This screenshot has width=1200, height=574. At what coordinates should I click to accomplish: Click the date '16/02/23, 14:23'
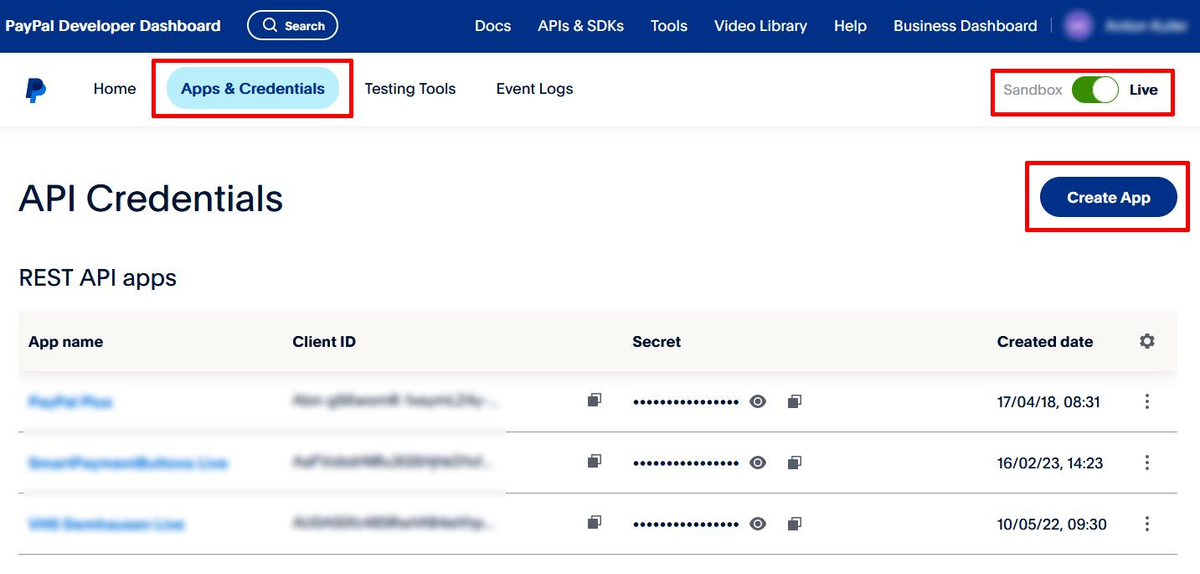click(1050, 463)
